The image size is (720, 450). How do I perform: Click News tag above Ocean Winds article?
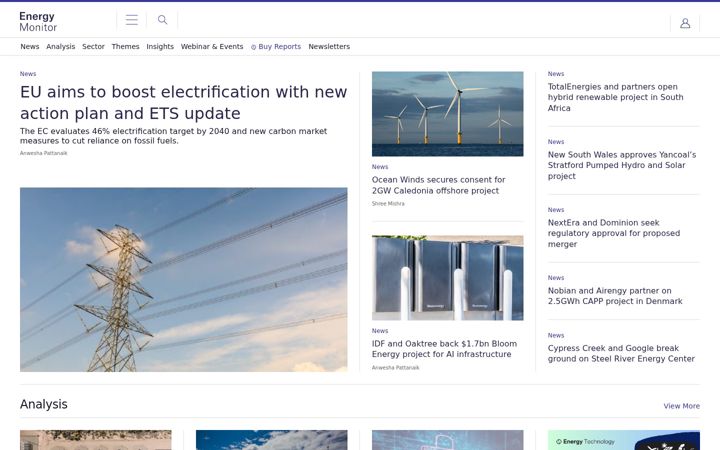pos(380,167)
